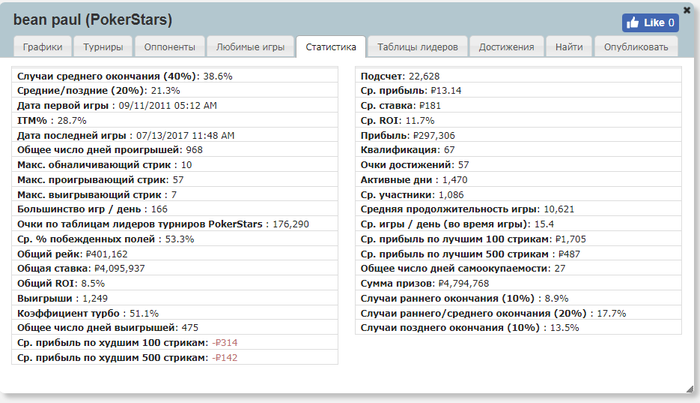Click Средняя продолжительность игры row
Screen dimensions: 700x403
(x=518, y=209)
